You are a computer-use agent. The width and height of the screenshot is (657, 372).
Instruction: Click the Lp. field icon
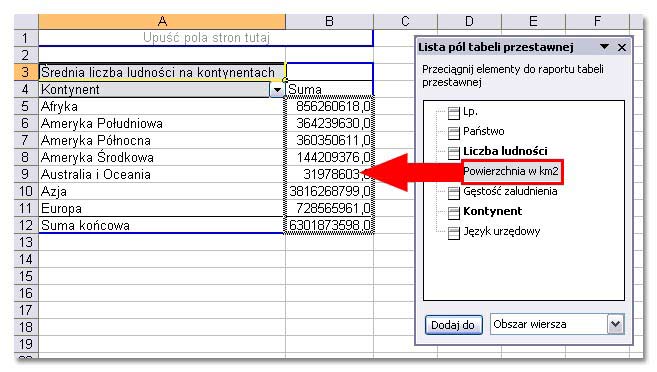click(x=453, y=113)
